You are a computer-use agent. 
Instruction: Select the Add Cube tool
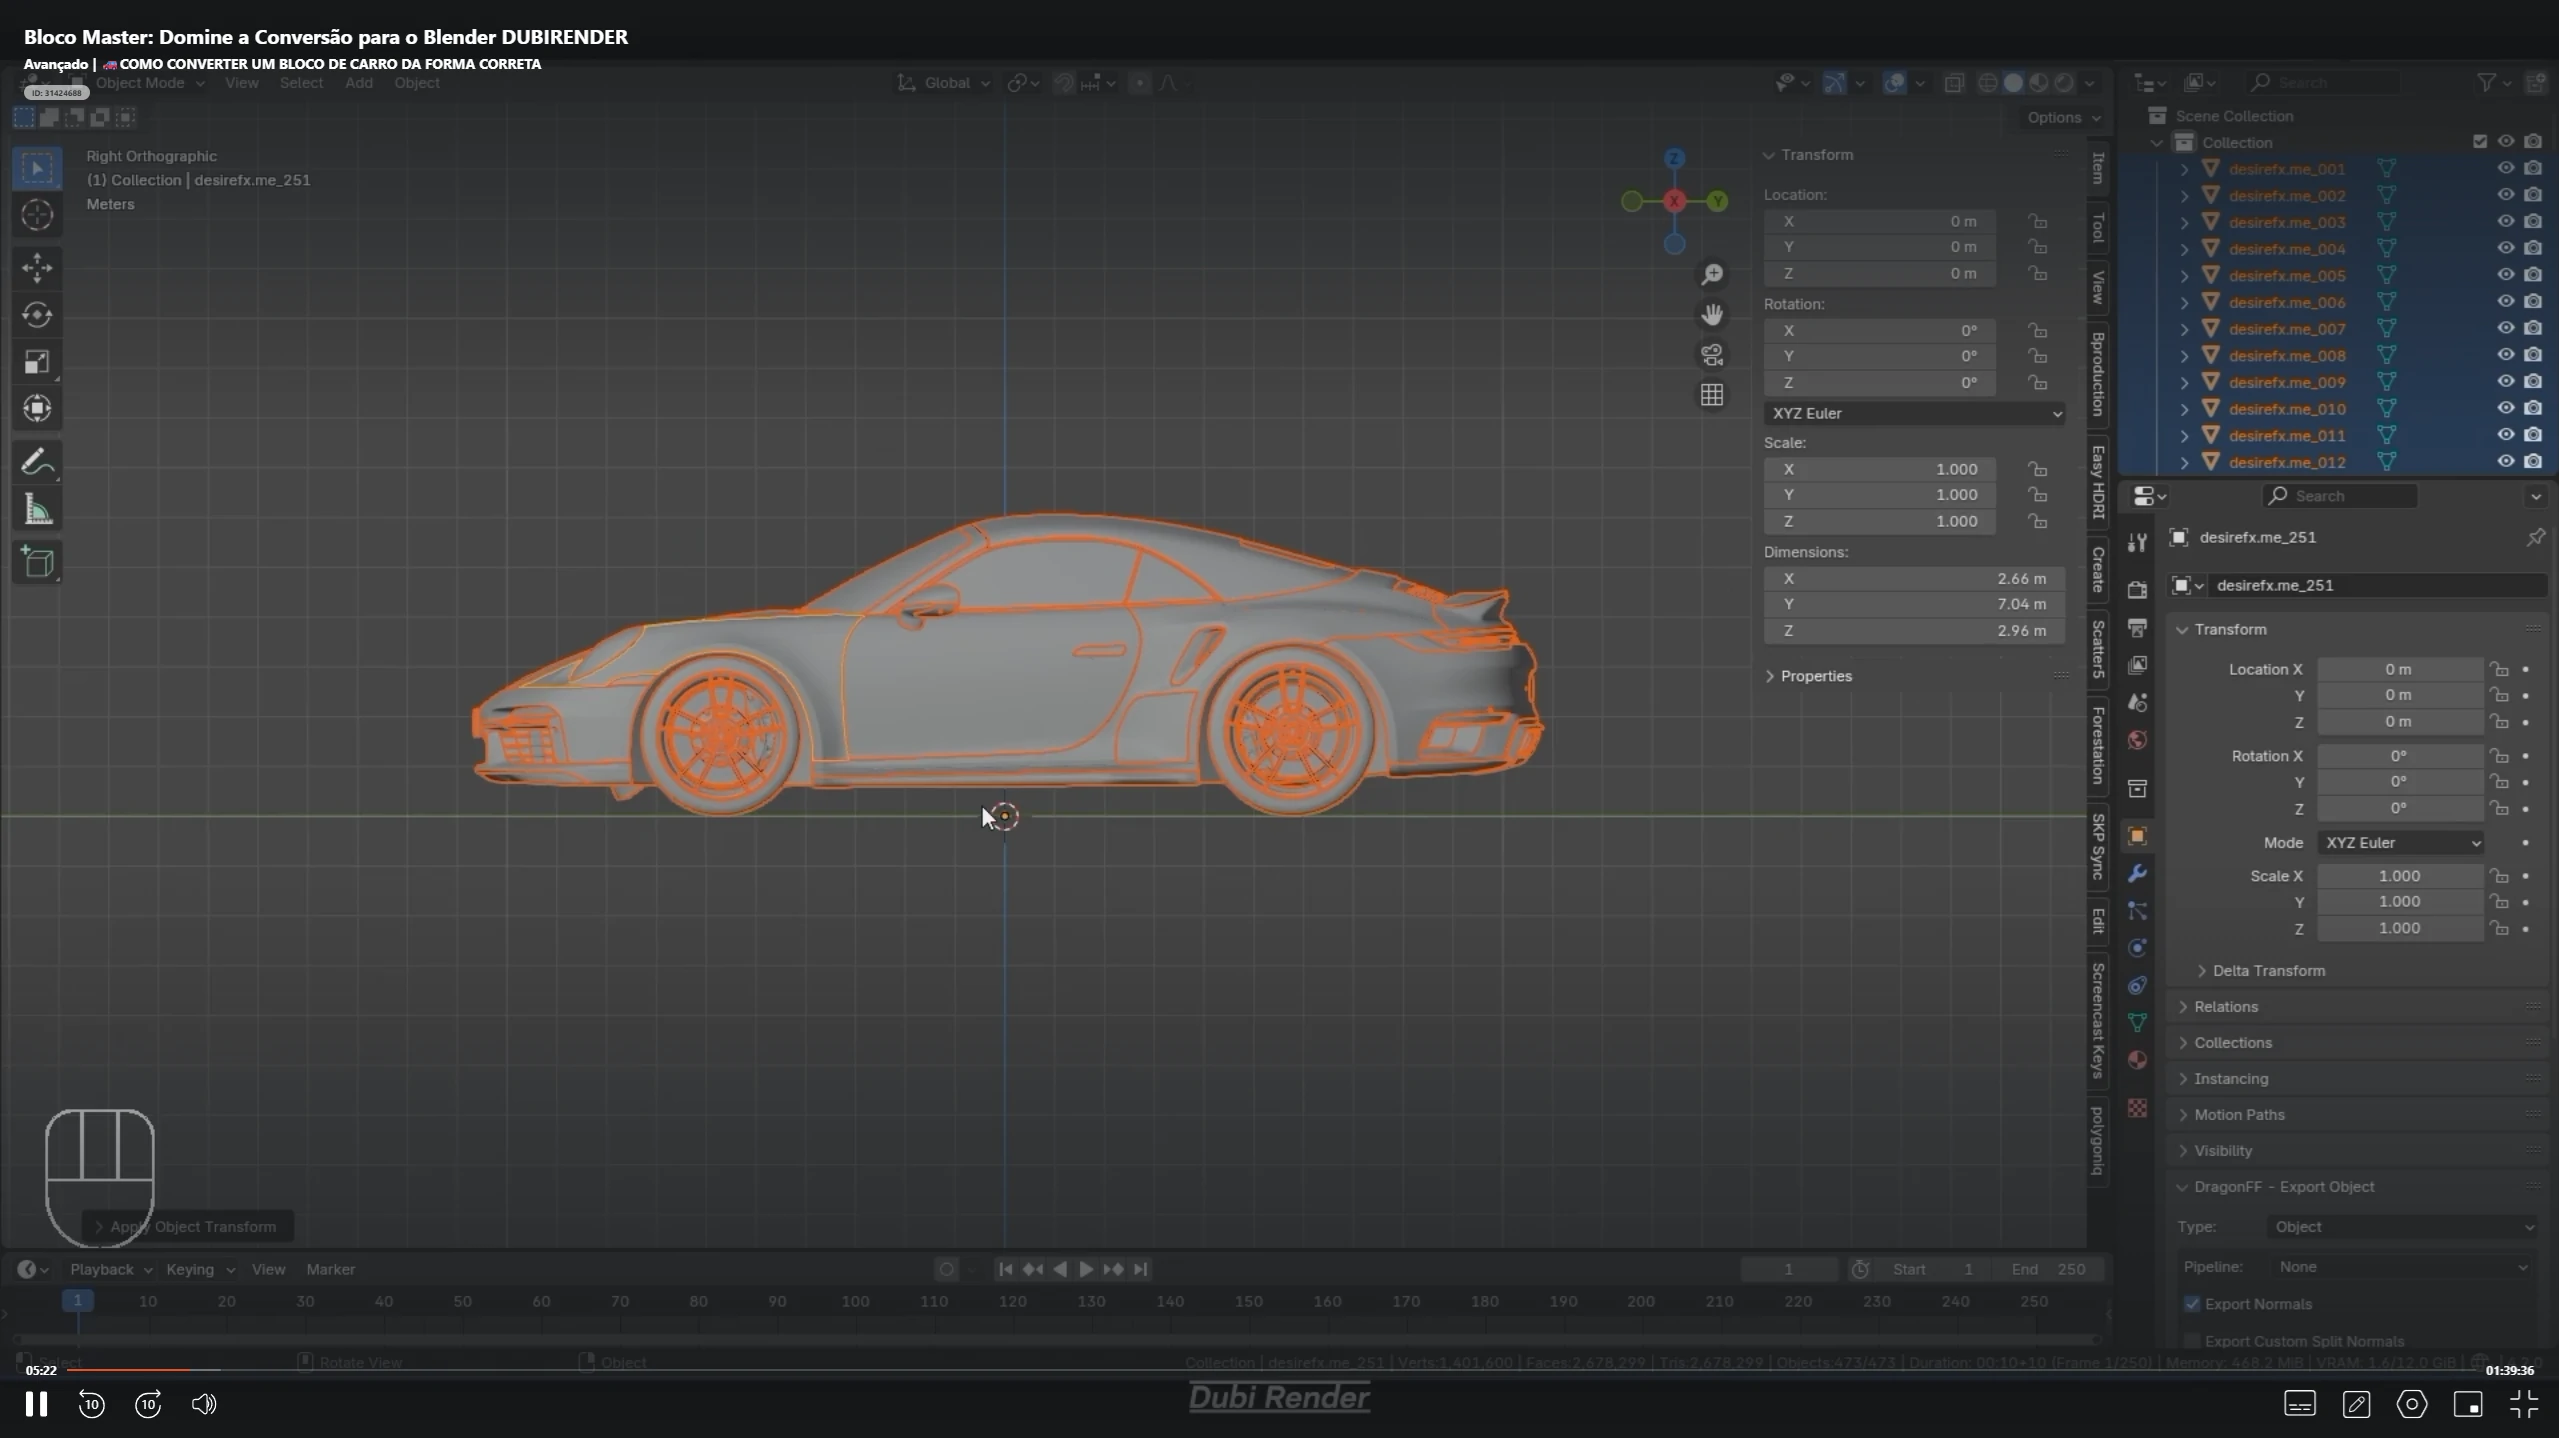pyautogui.click(x=37, y=562)
